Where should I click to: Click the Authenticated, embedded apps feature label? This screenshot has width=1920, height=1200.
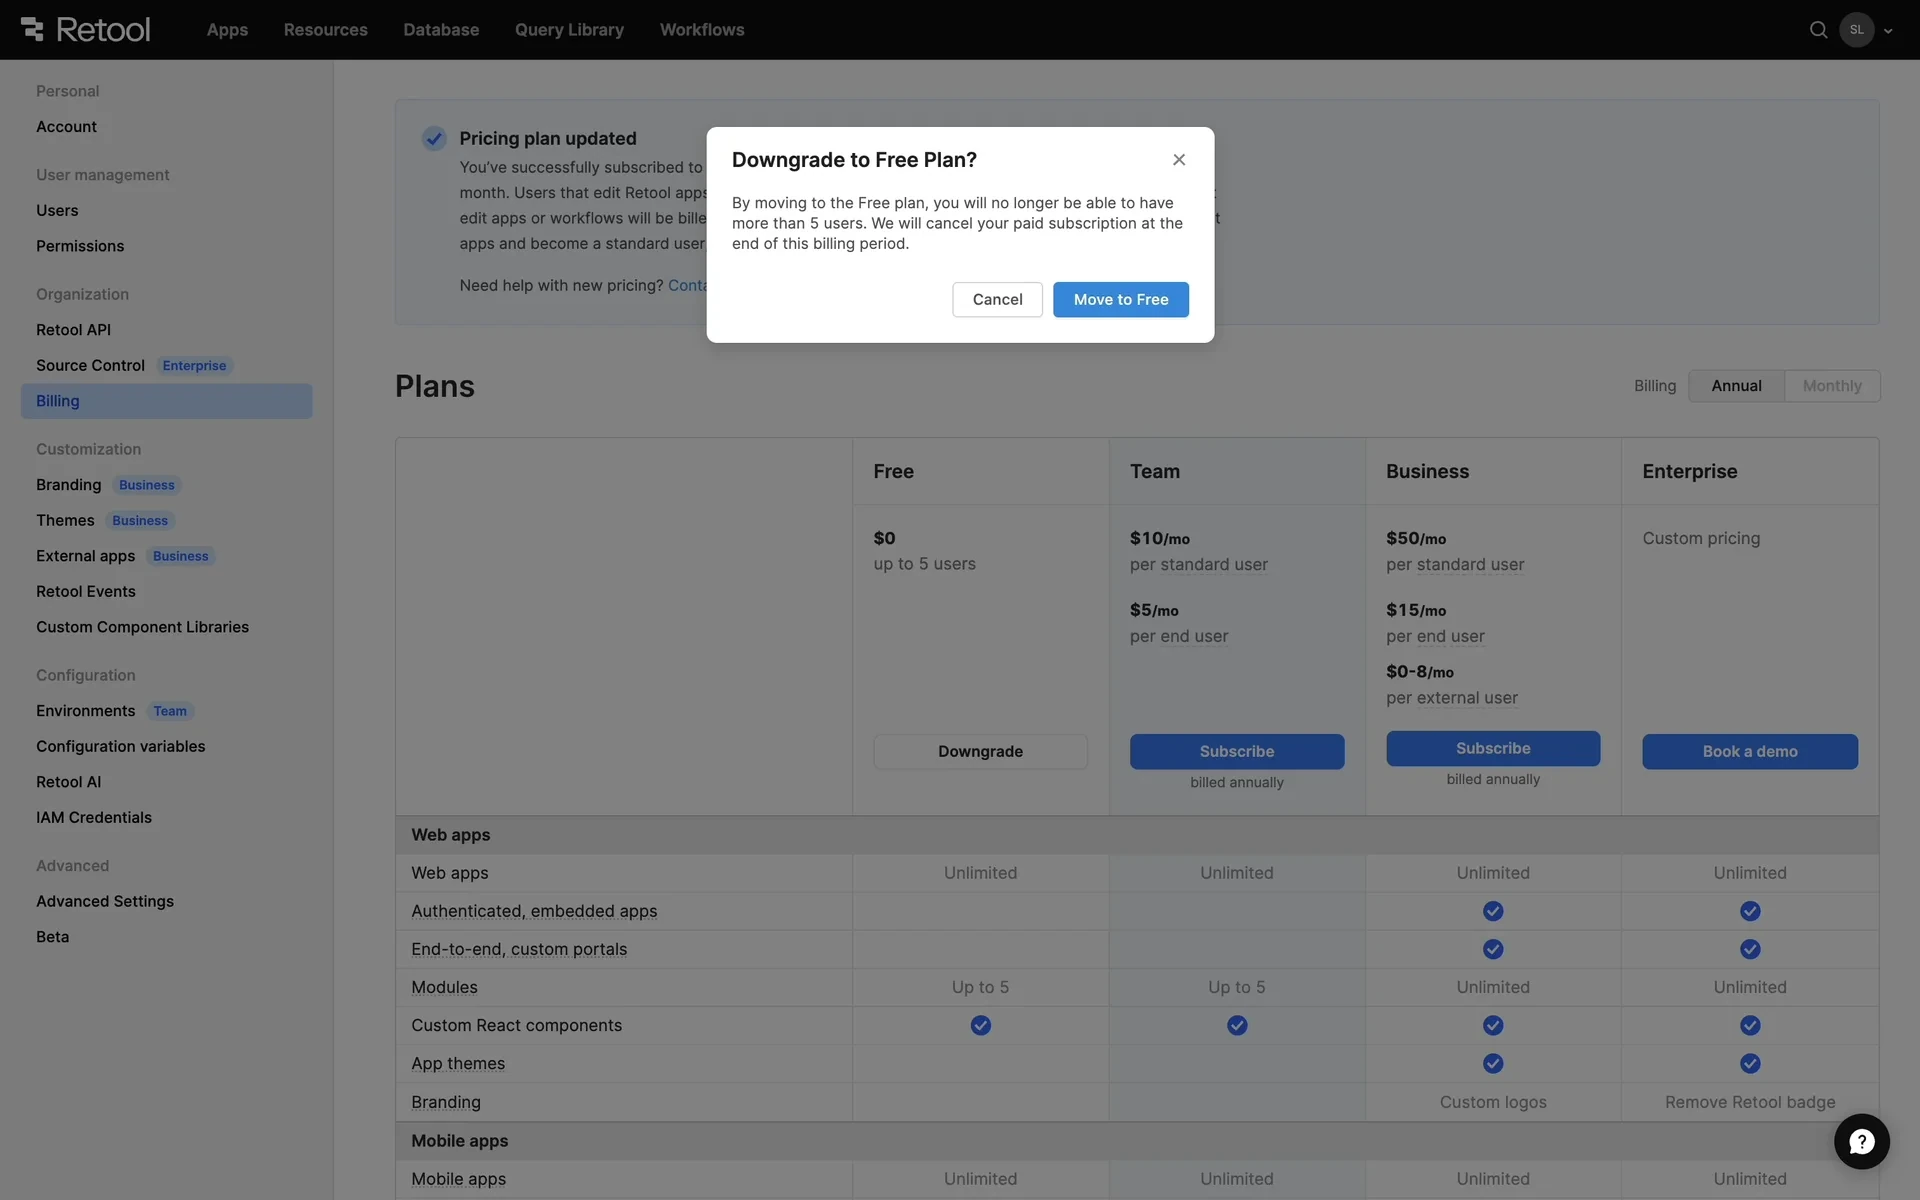click(534, 911)
